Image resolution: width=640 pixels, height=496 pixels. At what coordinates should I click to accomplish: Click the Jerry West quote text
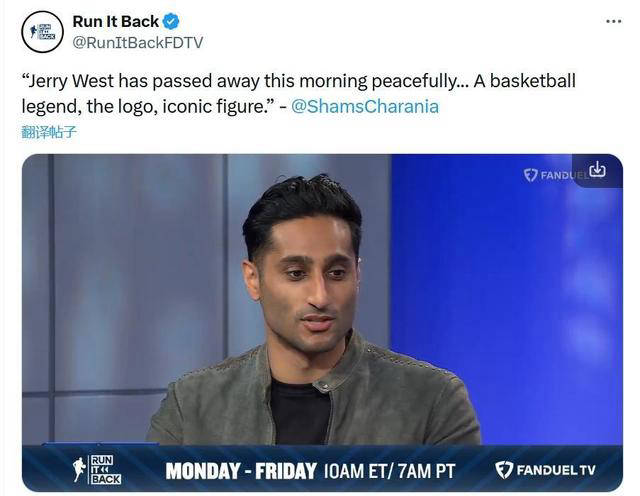[x=299, y=93]
